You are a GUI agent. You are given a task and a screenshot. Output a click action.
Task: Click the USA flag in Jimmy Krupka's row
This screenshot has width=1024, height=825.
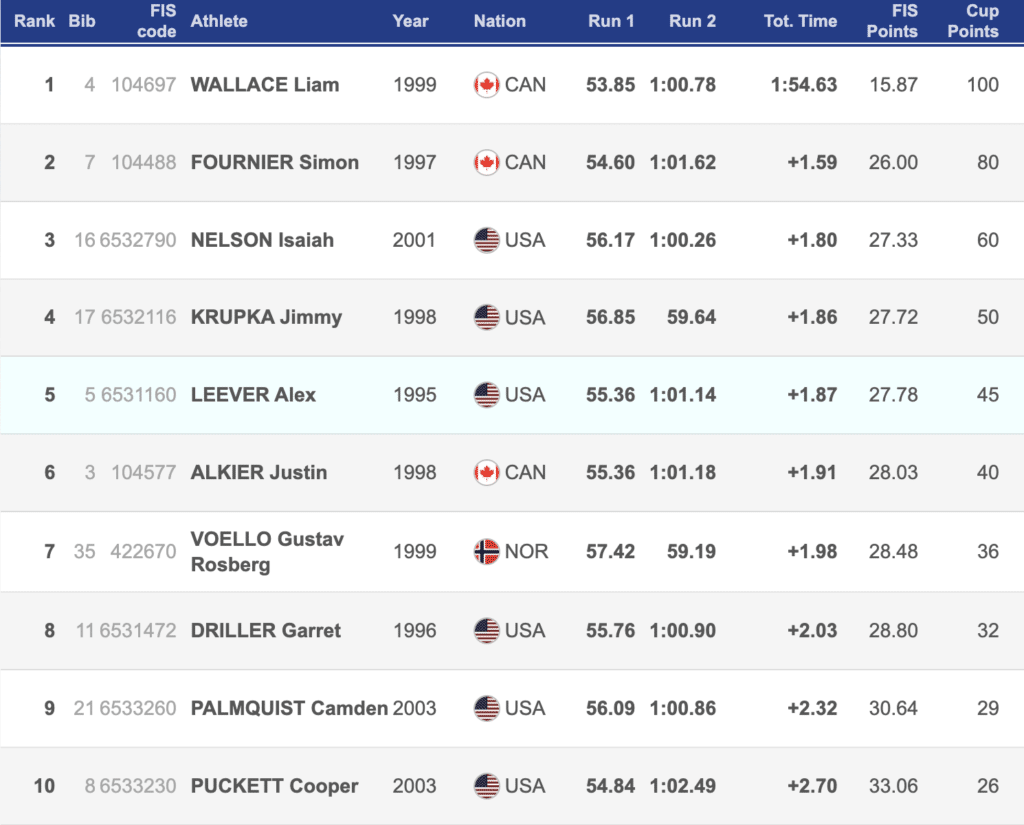(486, 317)
